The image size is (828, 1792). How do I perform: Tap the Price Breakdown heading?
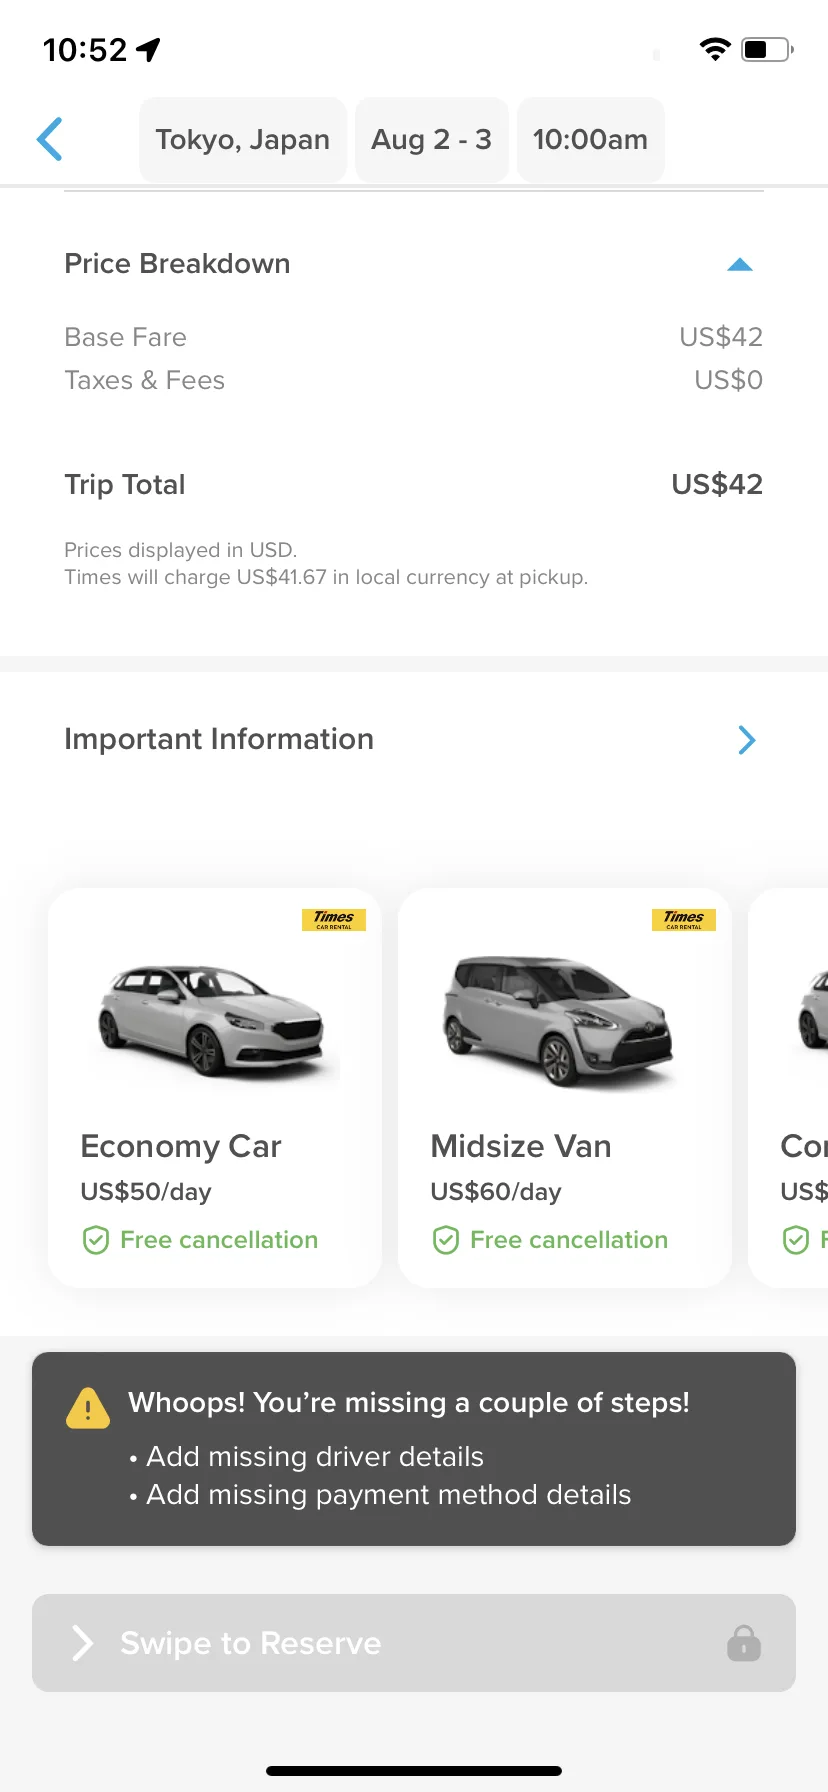[177, 264]
